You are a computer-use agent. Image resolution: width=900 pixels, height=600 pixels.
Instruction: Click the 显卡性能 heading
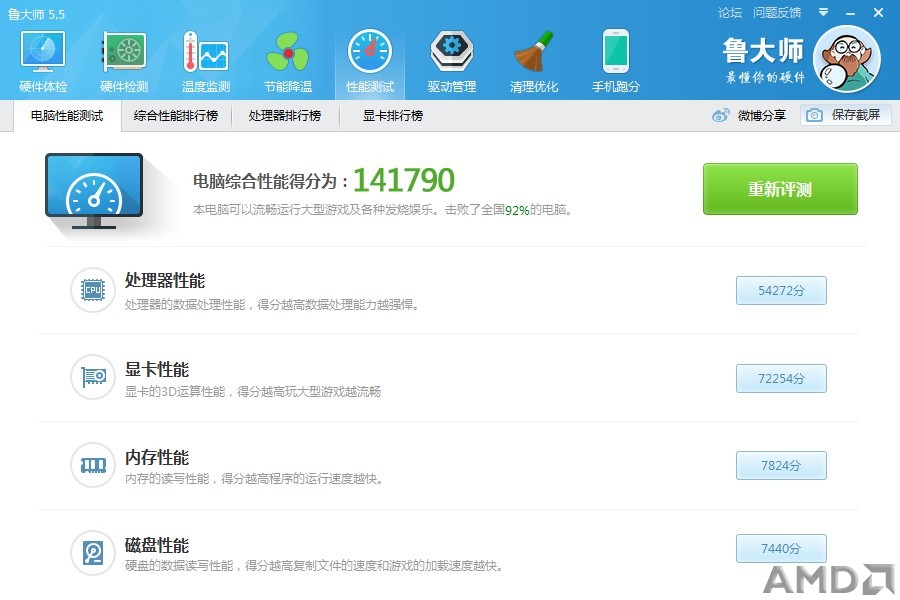(x=157, y=369)
